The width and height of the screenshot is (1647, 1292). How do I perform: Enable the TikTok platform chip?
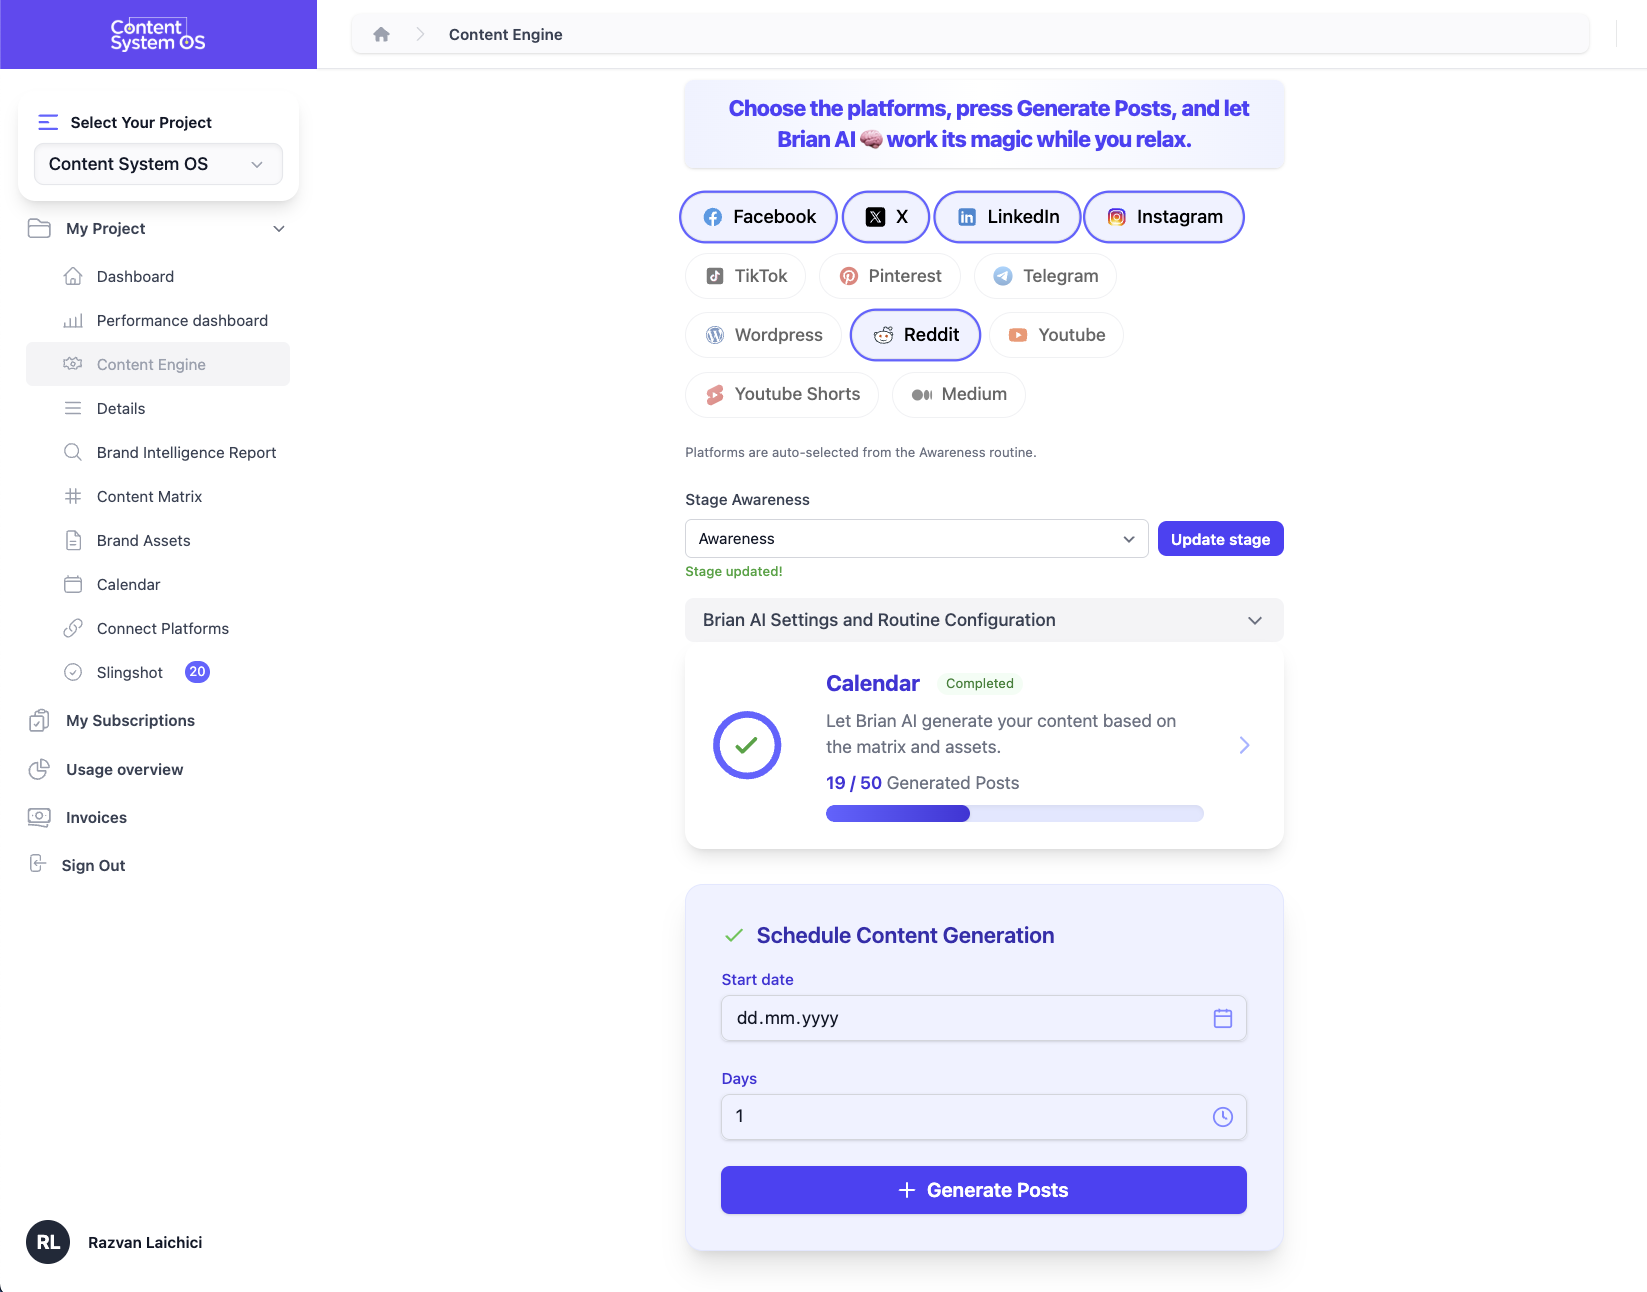(746, 276)
